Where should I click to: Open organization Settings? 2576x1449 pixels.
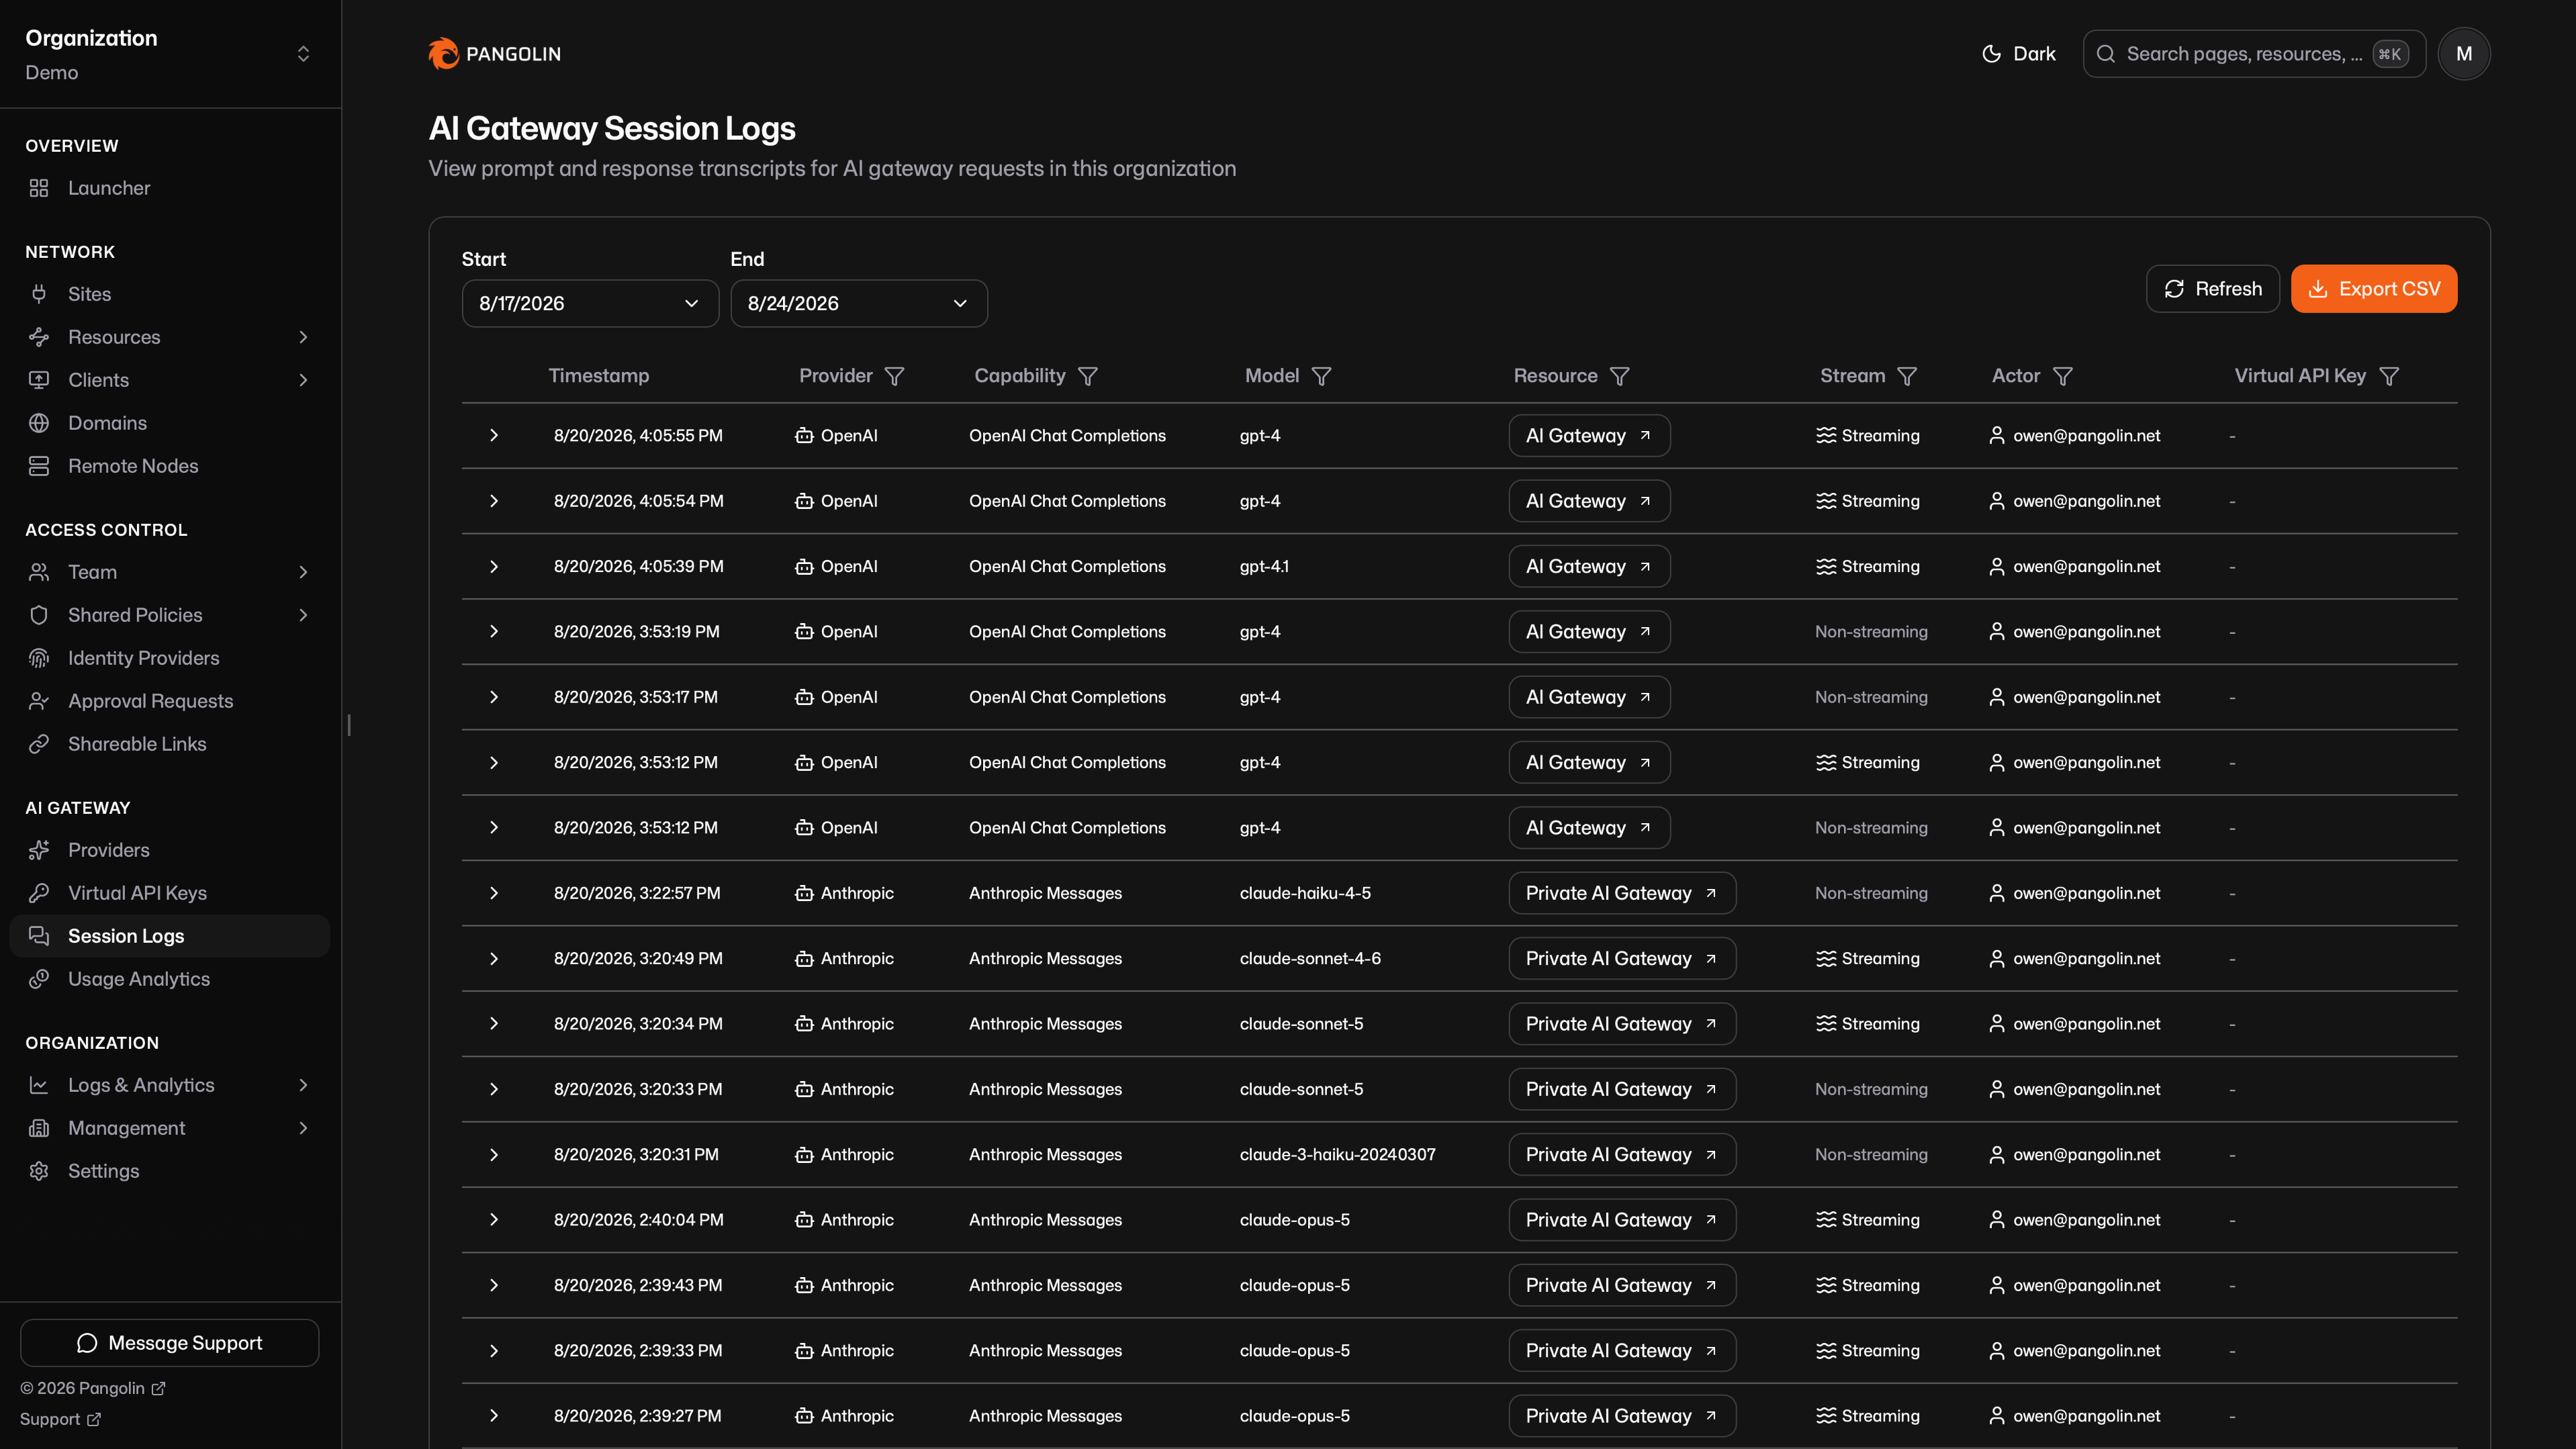tap(170, 1171)
